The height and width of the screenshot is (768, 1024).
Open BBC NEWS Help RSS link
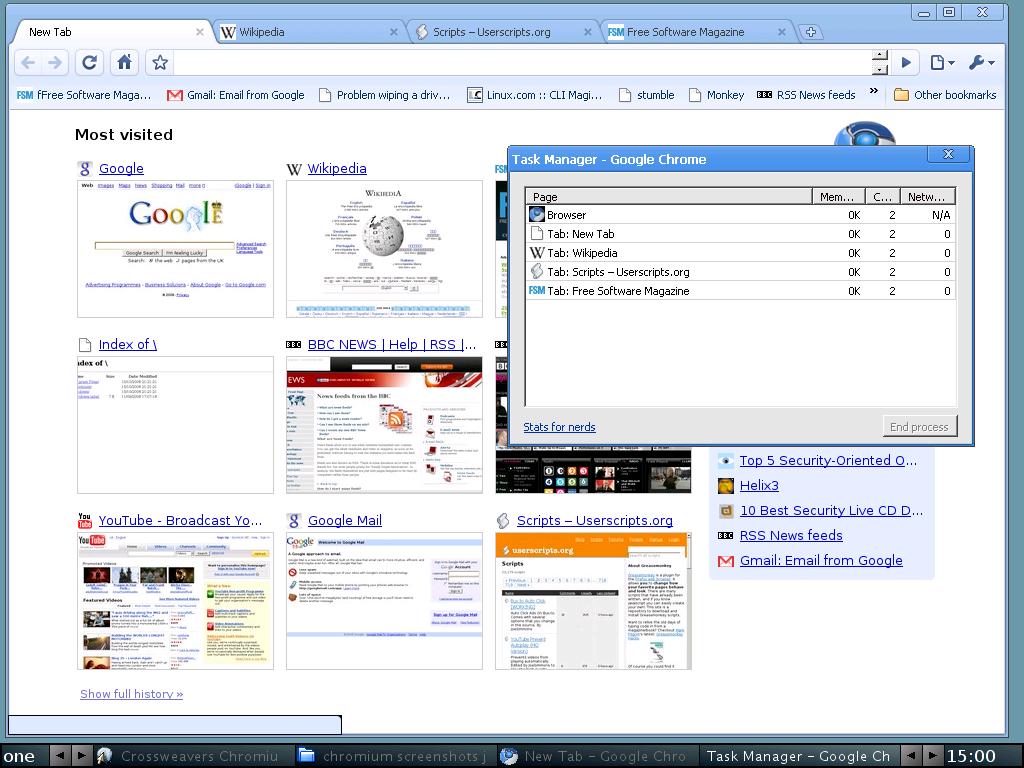392,344
